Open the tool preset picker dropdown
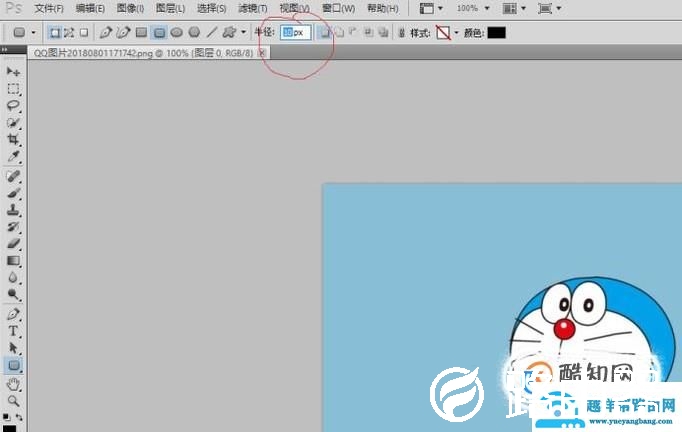Image resolution: width=682 pixels, height=432 pixels. click(34, 32)
